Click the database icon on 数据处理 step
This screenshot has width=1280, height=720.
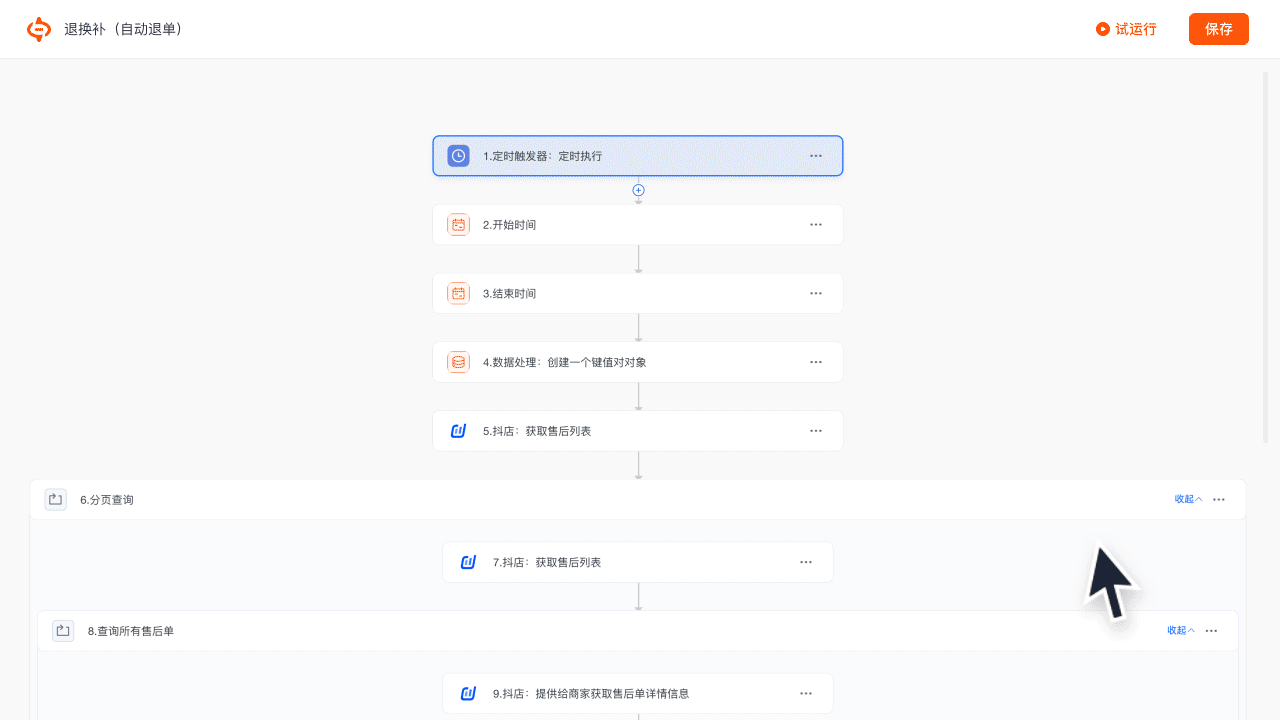458,362
